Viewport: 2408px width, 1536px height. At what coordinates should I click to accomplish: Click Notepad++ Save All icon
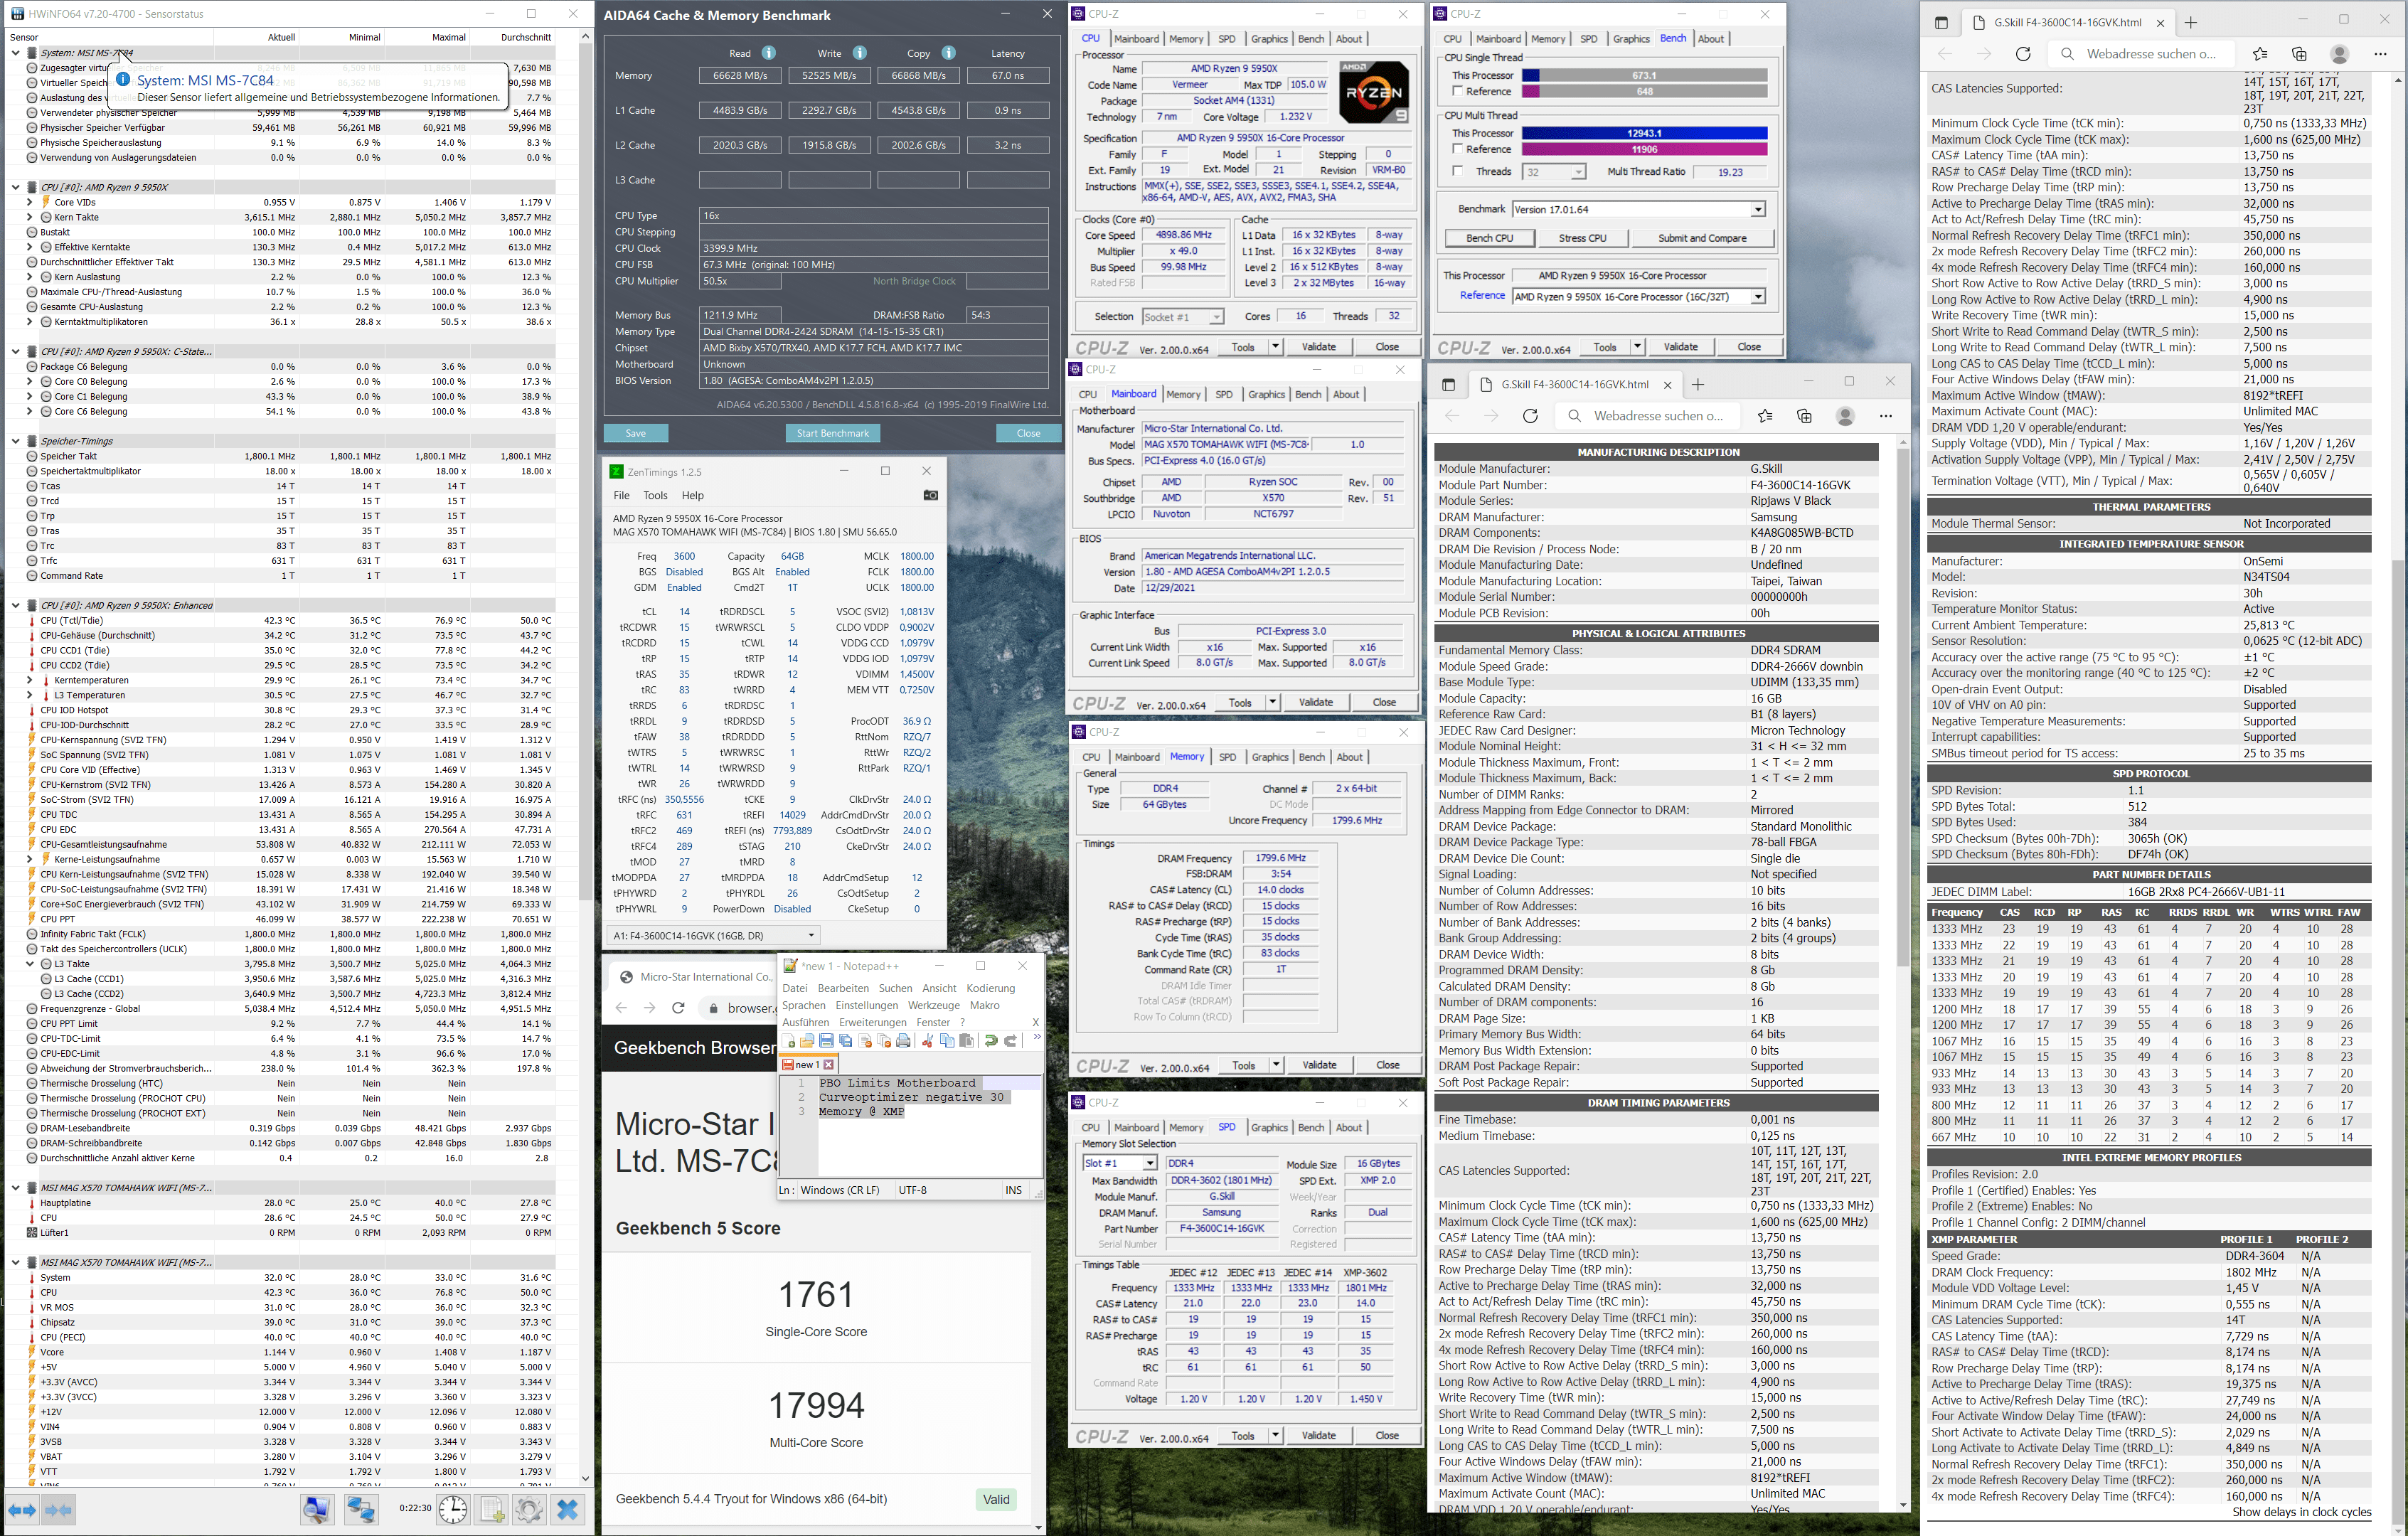click(845, 1041)
